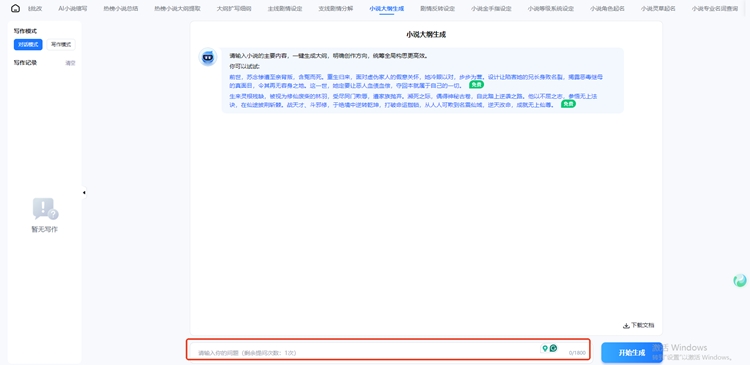This screenshot has width=750, height=365.
Task: Open the 支线剧情分解 tab
Action: [x=336, y=9]
